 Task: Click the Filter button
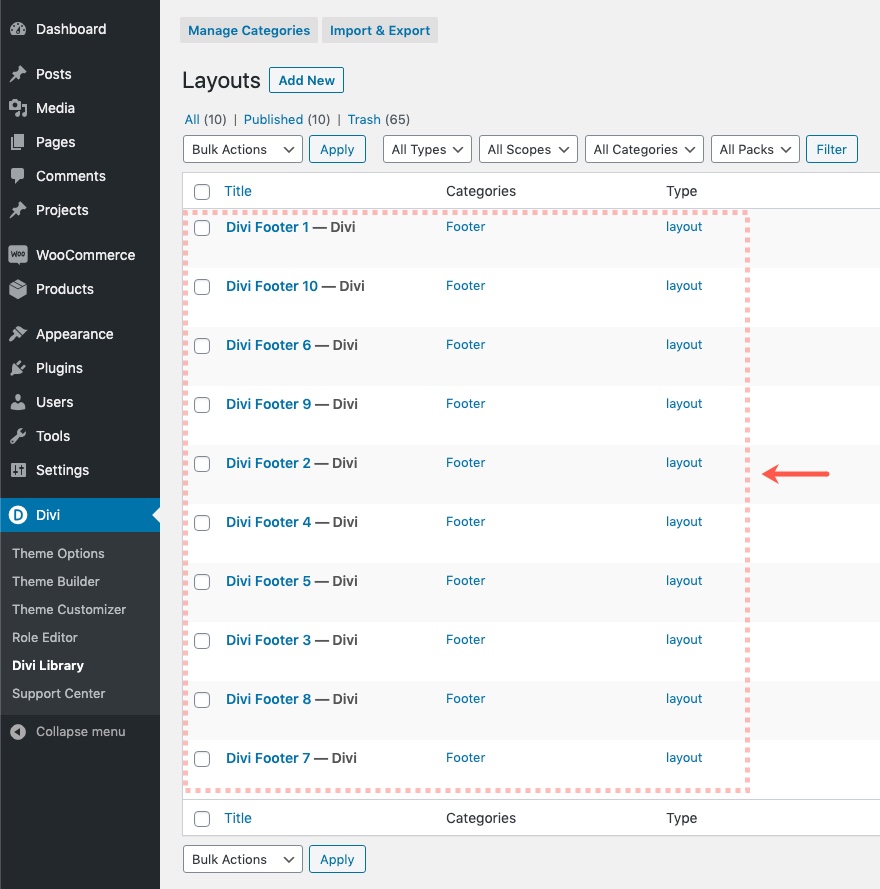(x=832, y=149)
